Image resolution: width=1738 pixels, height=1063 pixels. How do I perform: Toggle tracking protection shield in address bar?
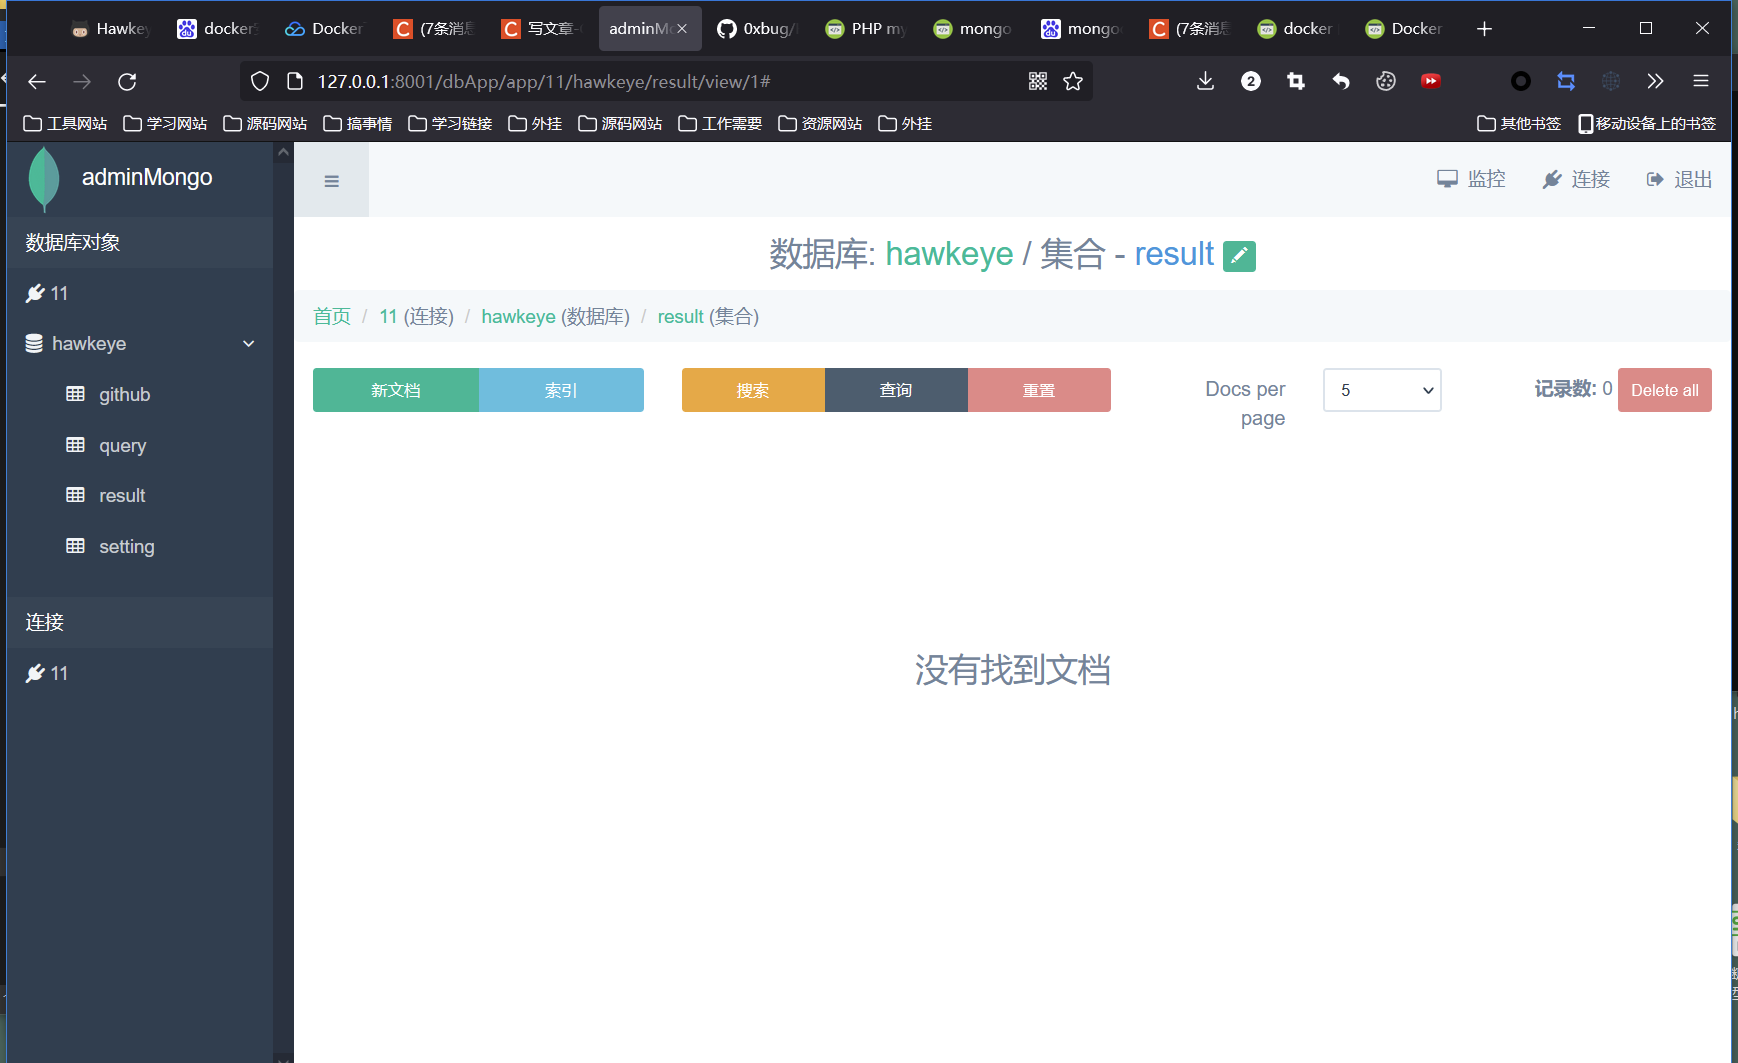259,81
